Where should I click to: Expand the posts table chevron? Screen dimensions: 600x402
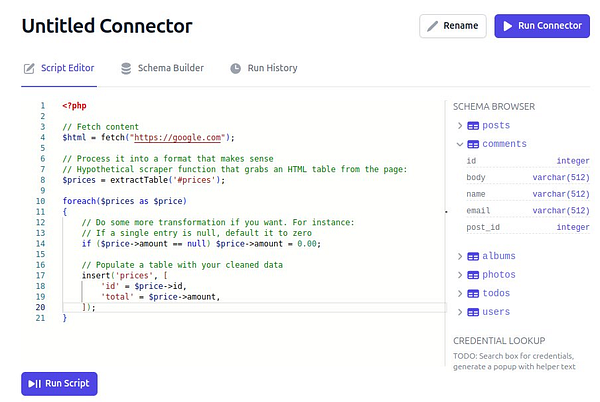tap(460, 126)
